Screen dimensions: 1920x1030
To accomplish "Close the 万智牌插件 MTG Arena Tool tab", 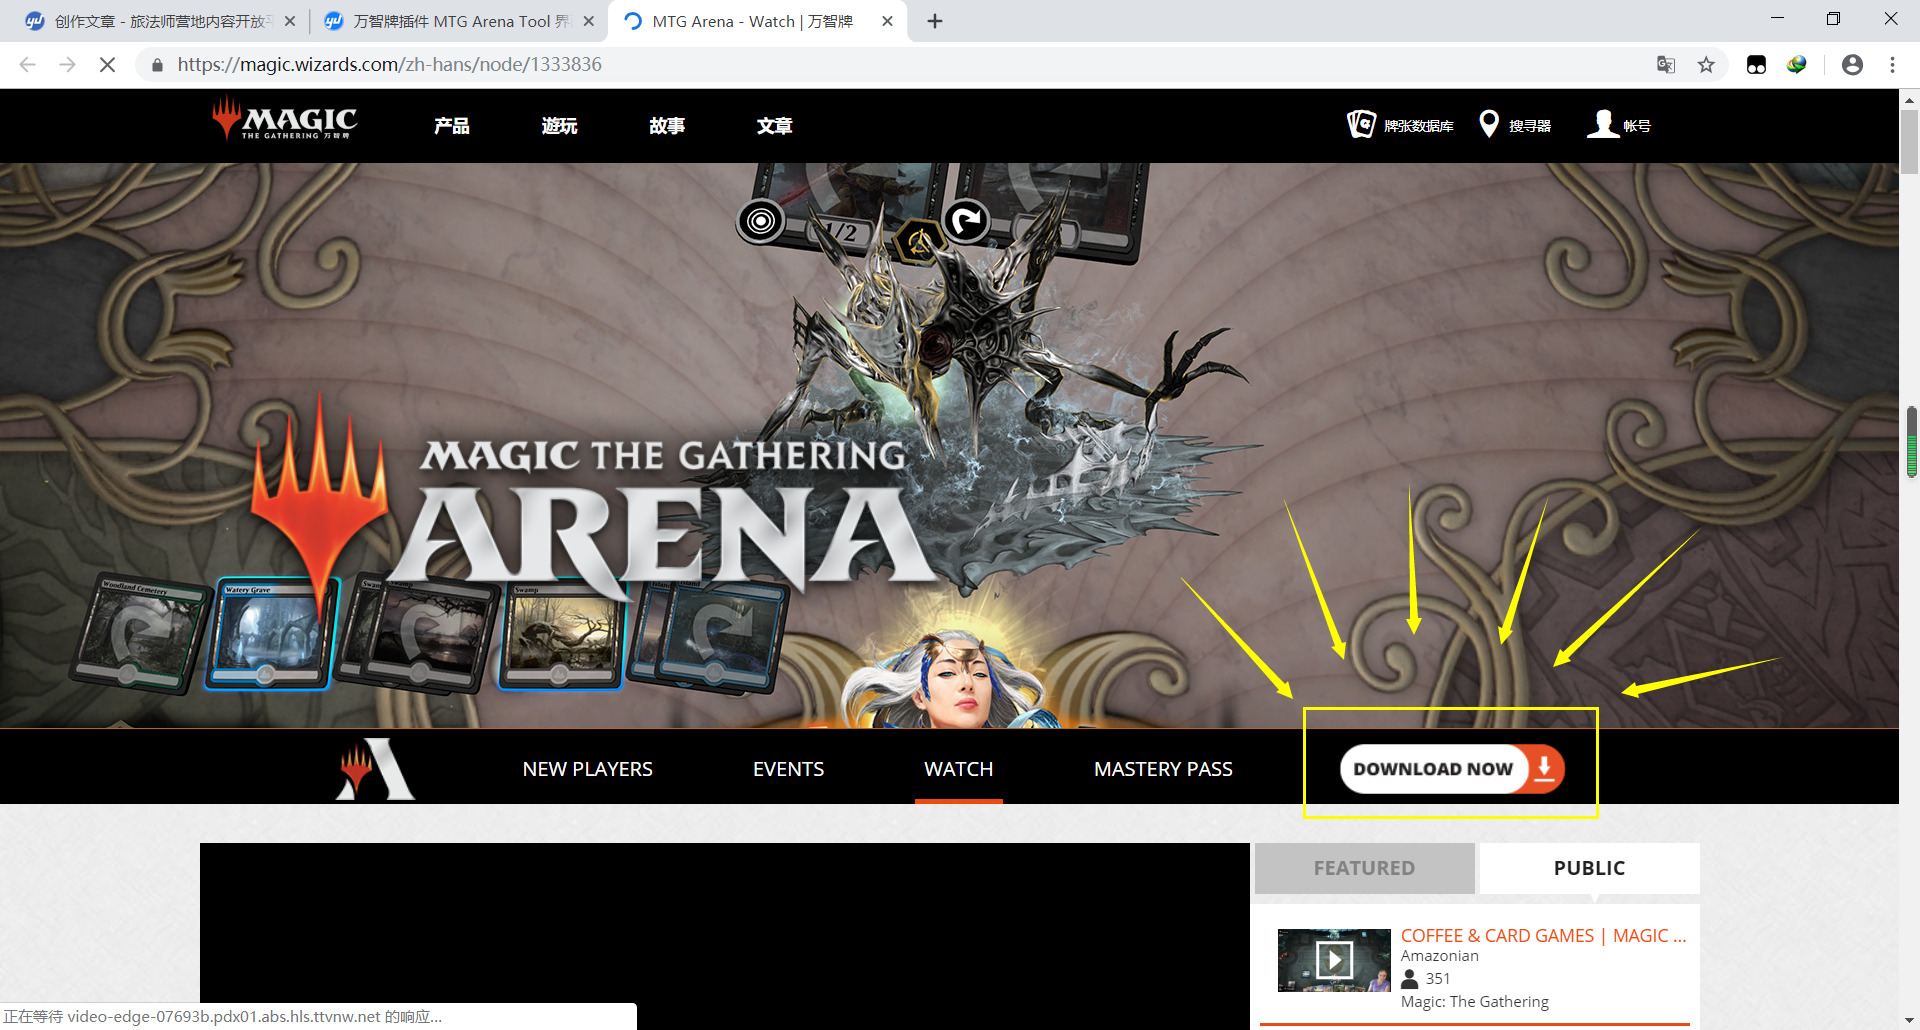I will [589, 21].
